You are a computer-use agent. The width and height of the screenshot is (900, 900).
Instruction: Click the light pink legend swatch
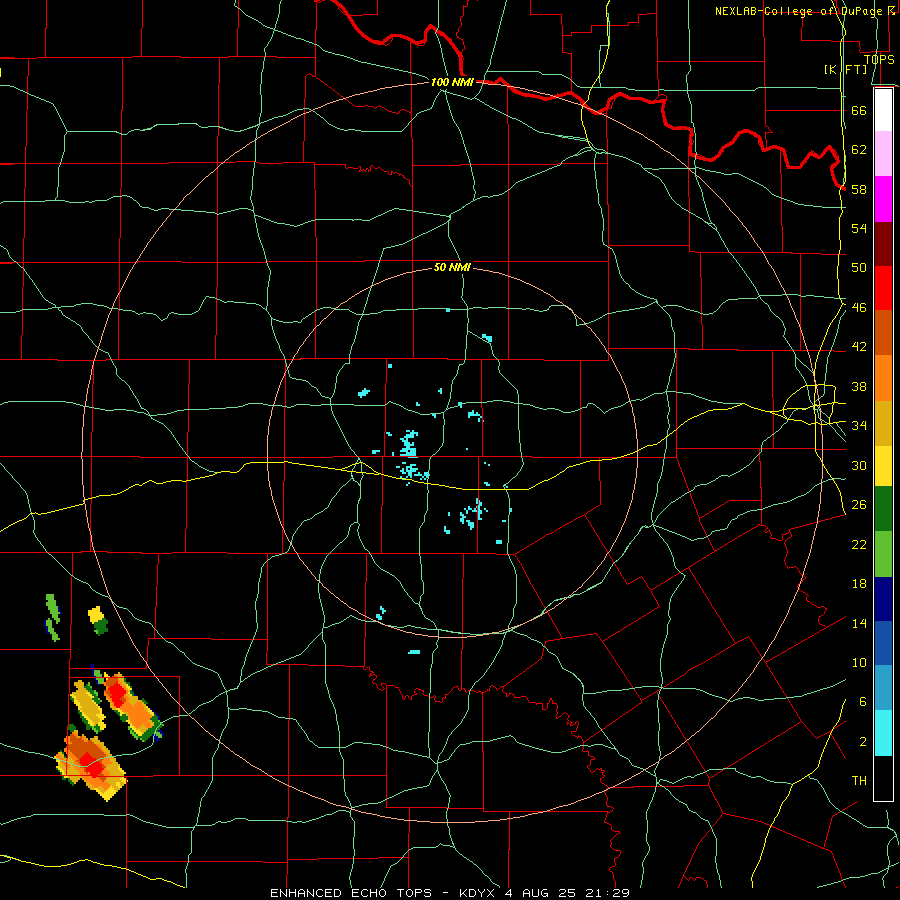click(883, 153)
